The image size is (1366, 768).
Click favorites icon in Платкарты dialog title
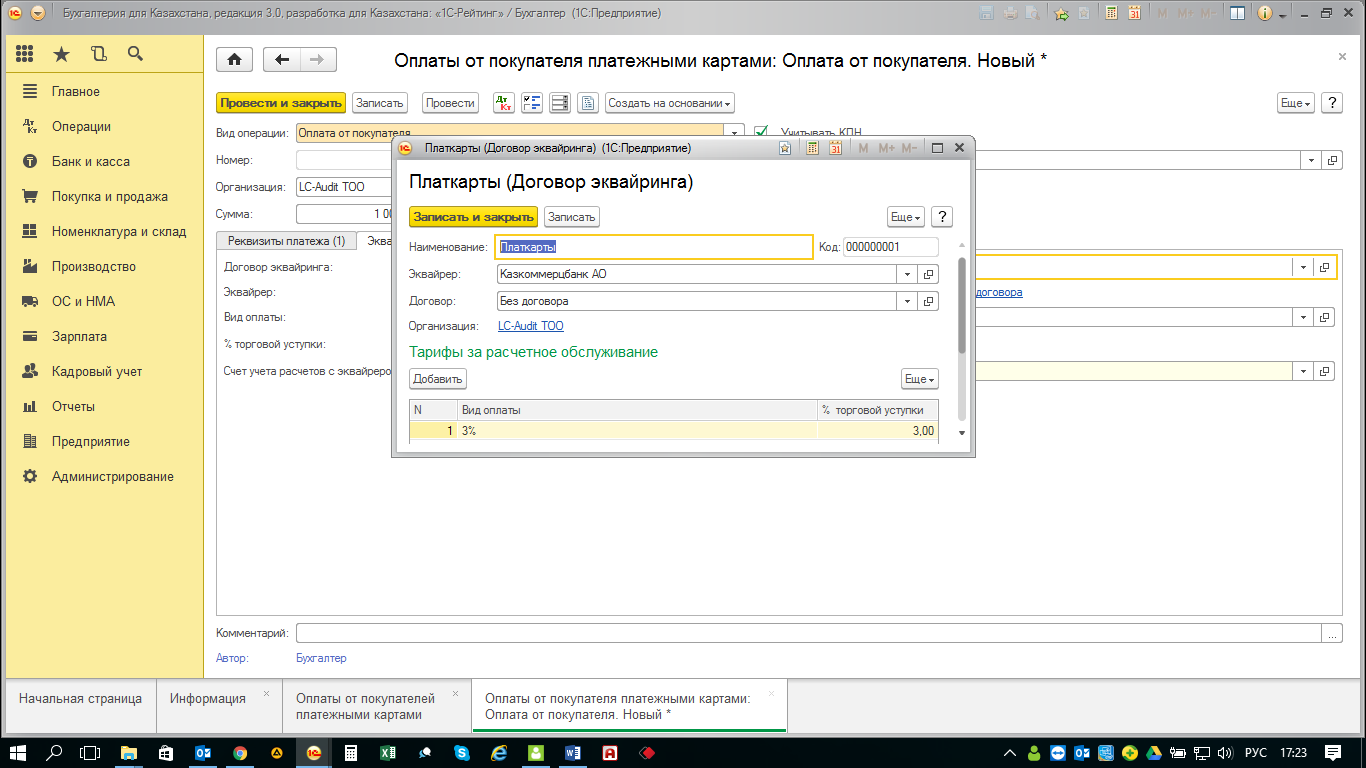786,148
